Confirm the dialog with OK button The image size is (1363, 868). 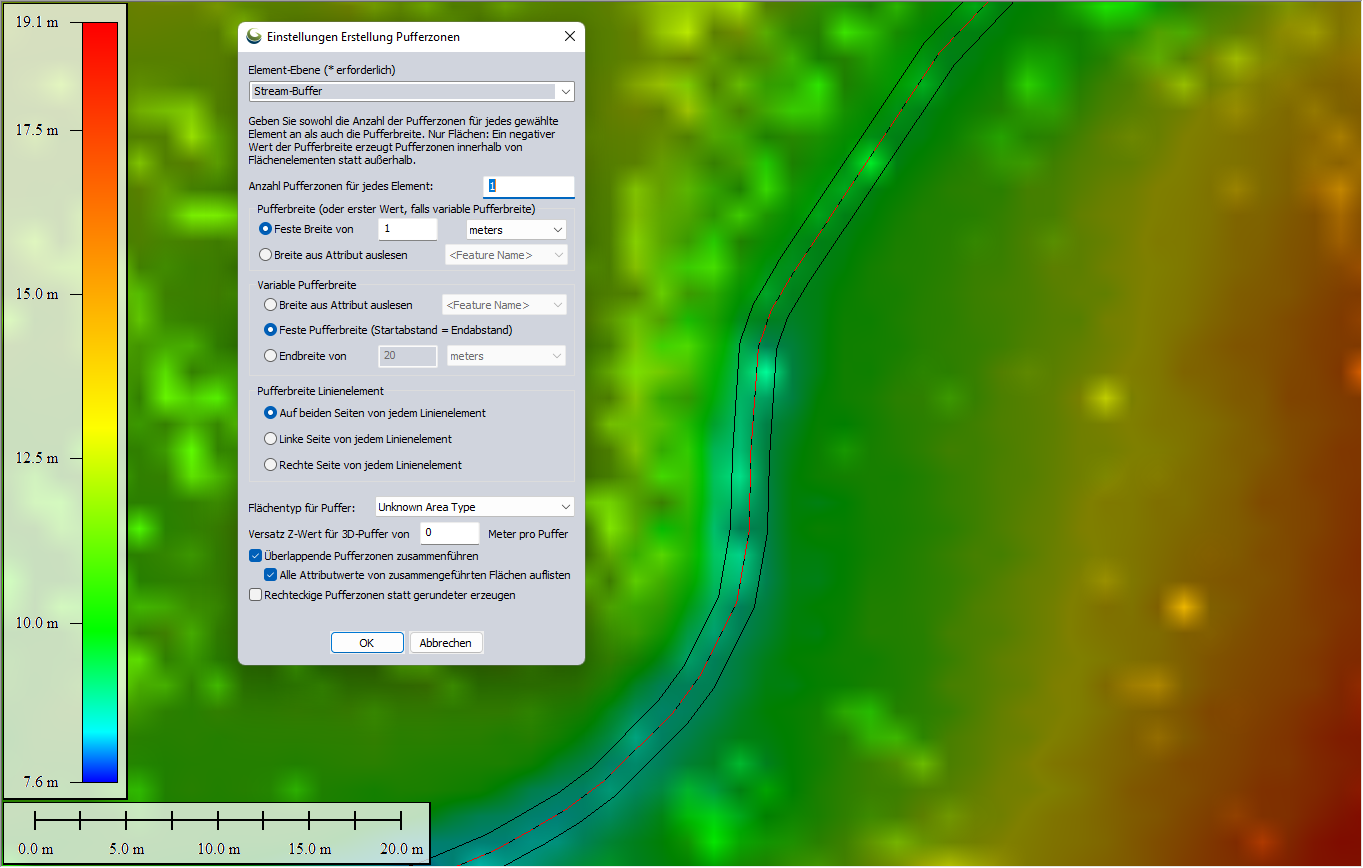(367, 643)
